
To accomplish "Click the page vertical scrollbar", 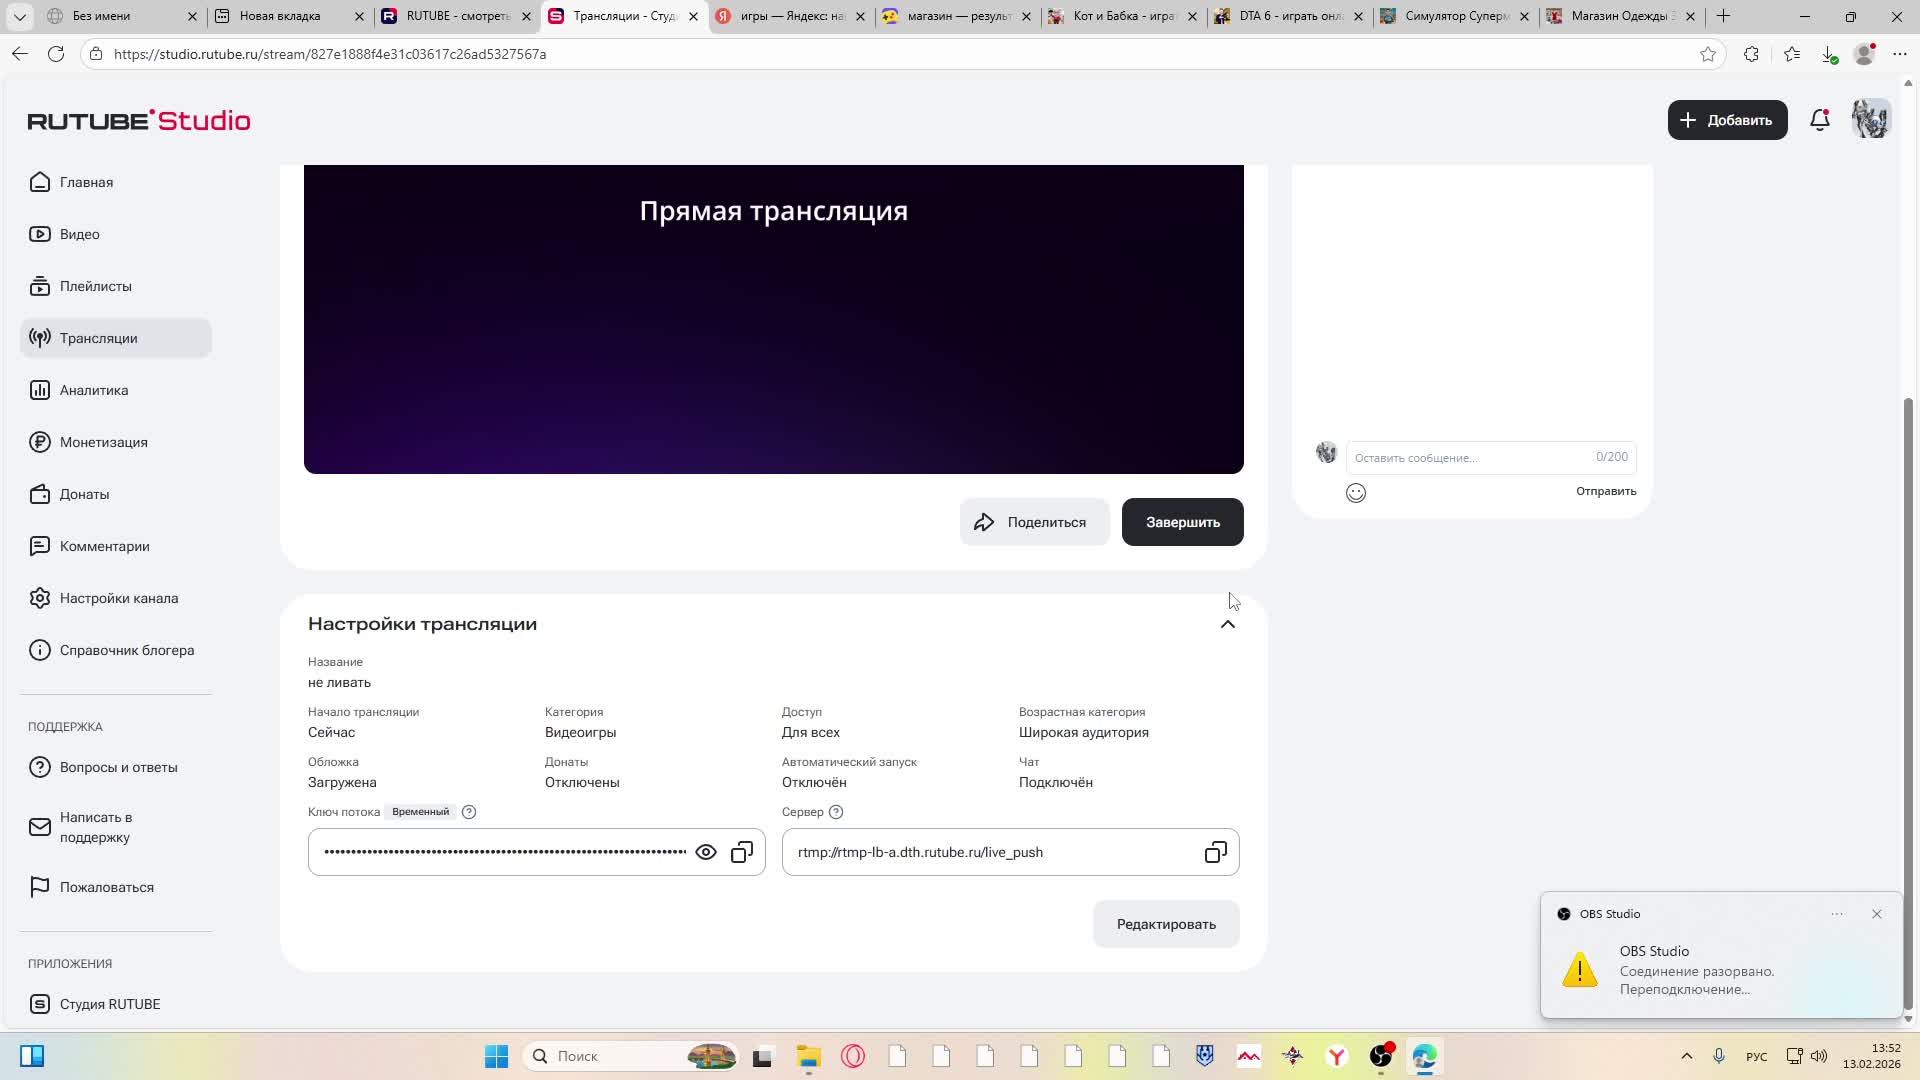I will point(1908,700).
